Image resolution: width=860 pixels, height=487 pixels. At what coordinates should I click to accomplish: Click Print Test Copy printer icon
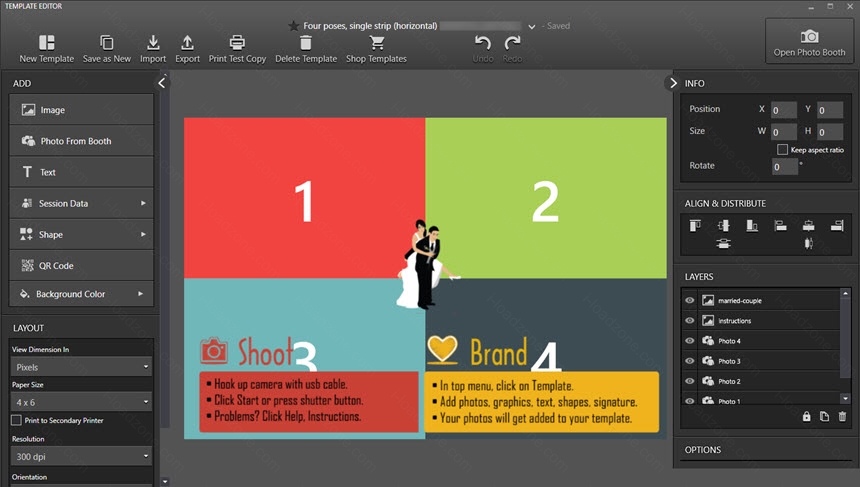pyautogui.click(x=237, y=43)
